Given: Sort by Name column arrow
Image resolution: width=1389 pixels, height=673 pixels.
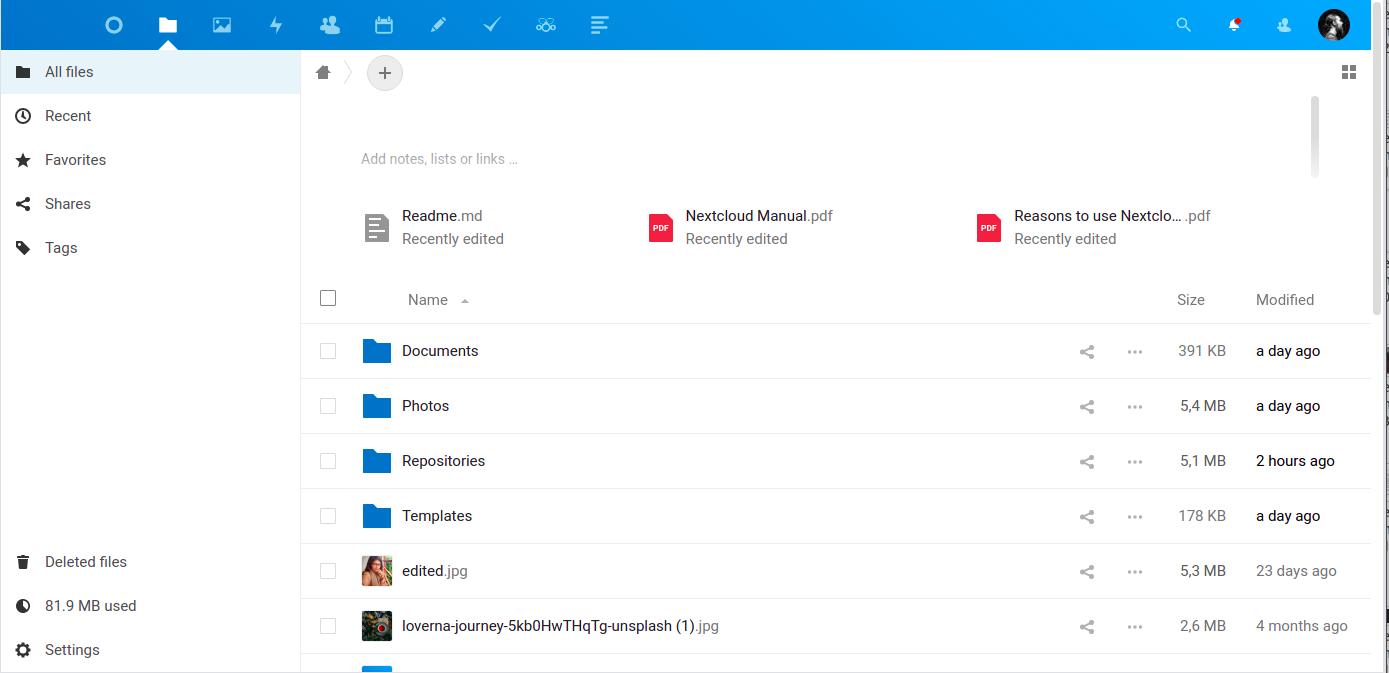Looking at the screenshot, I should tap(465, 301).
